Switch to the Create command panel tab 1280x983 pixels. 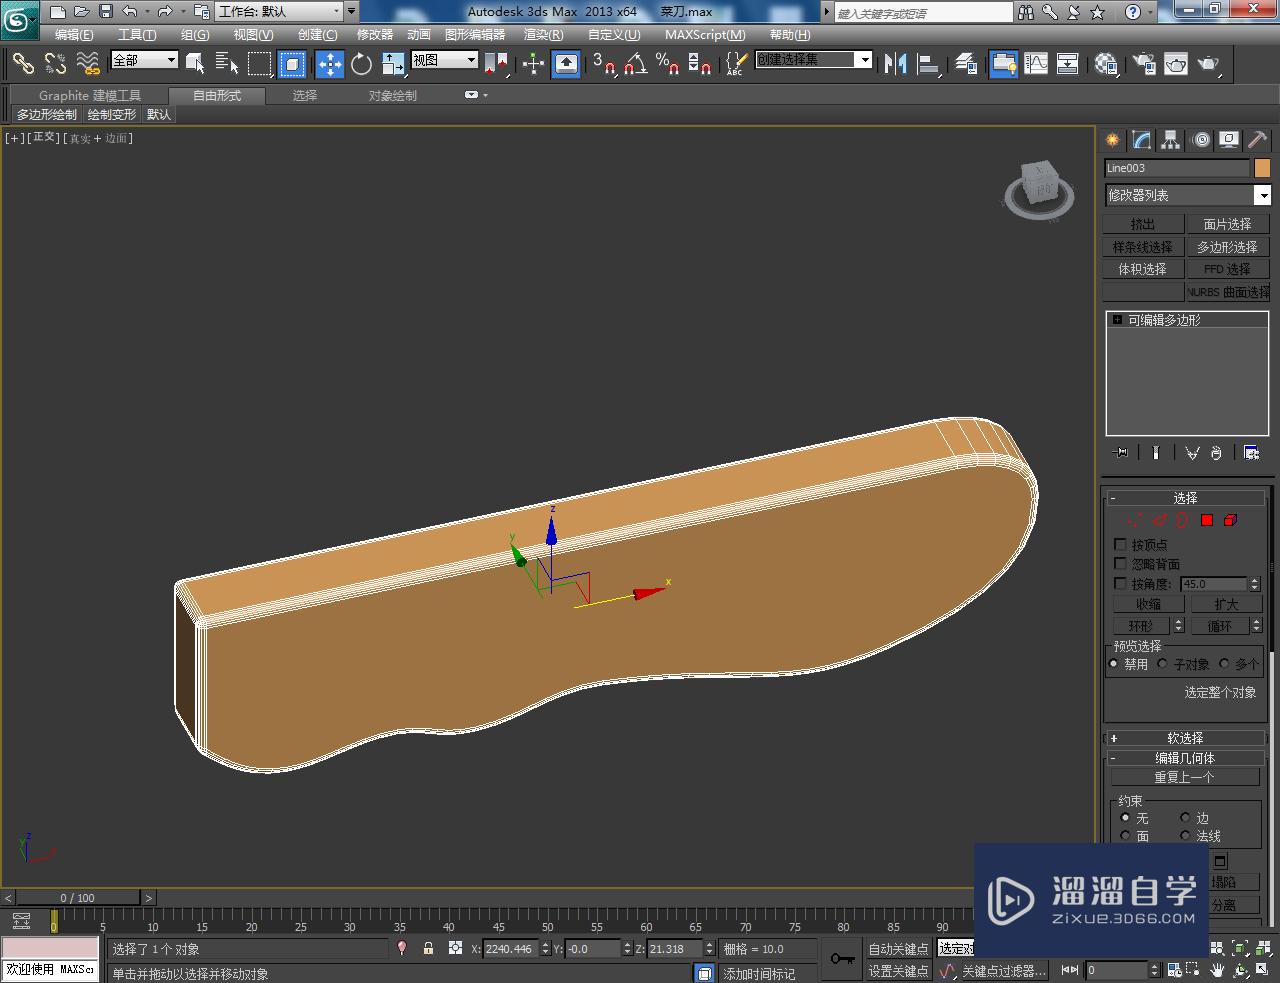(x=1113, y=140)
